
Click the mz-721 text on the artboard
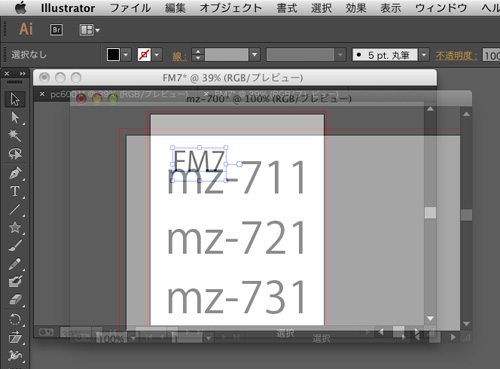236,237
